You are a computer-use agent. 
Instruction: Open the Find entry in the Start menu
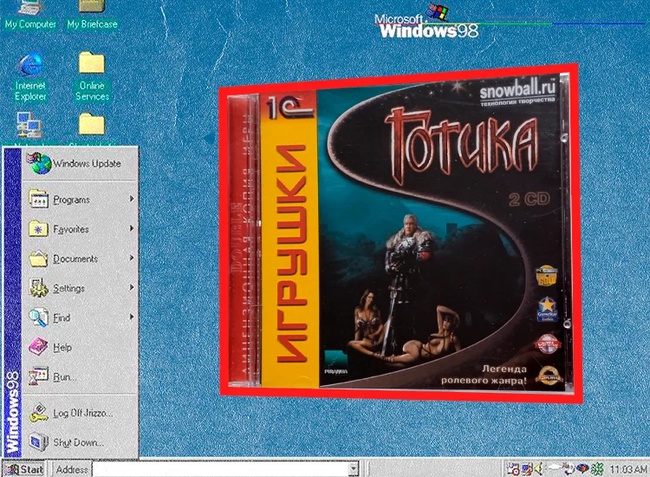point(80,318)
